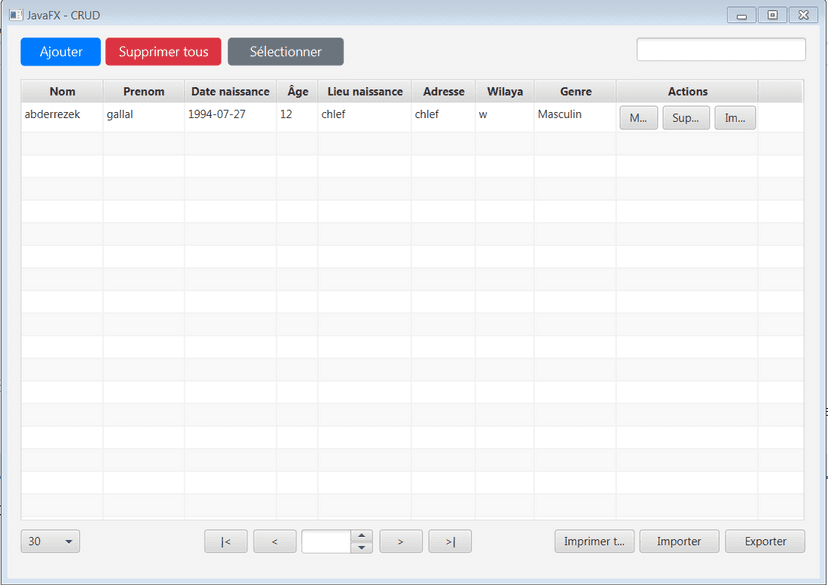Click the Importer button
This screenshot has width=828, height=585.
point(679,541)
